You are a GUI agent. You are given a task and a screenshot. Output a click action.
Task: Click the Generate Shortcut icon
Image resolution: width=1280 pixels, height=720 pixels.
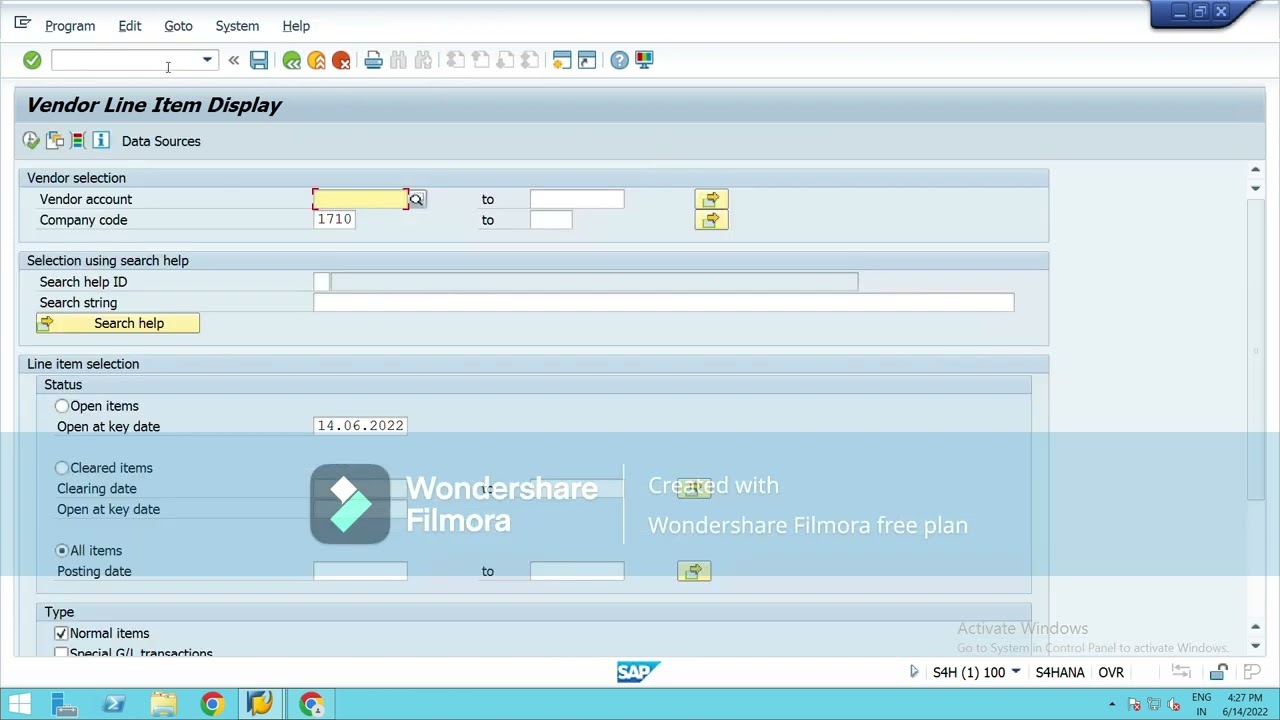point(587,60)
